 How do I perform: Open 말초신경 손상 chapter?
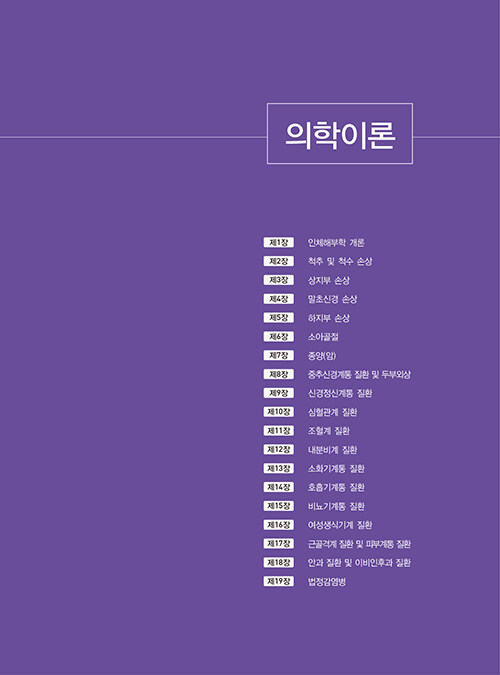coord(332,299)
